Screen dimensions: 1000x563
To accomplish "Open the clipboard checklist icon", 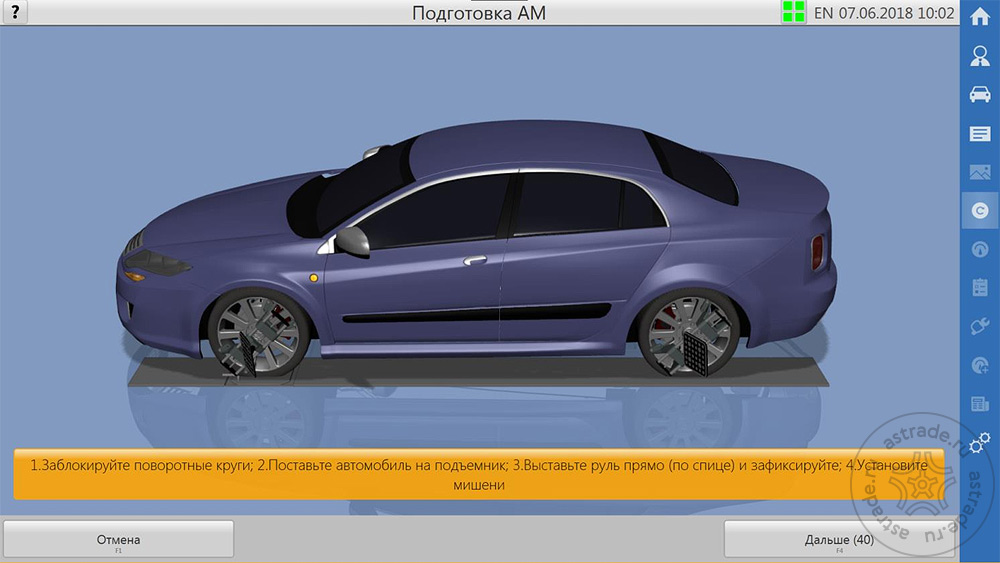I will 980,288.
